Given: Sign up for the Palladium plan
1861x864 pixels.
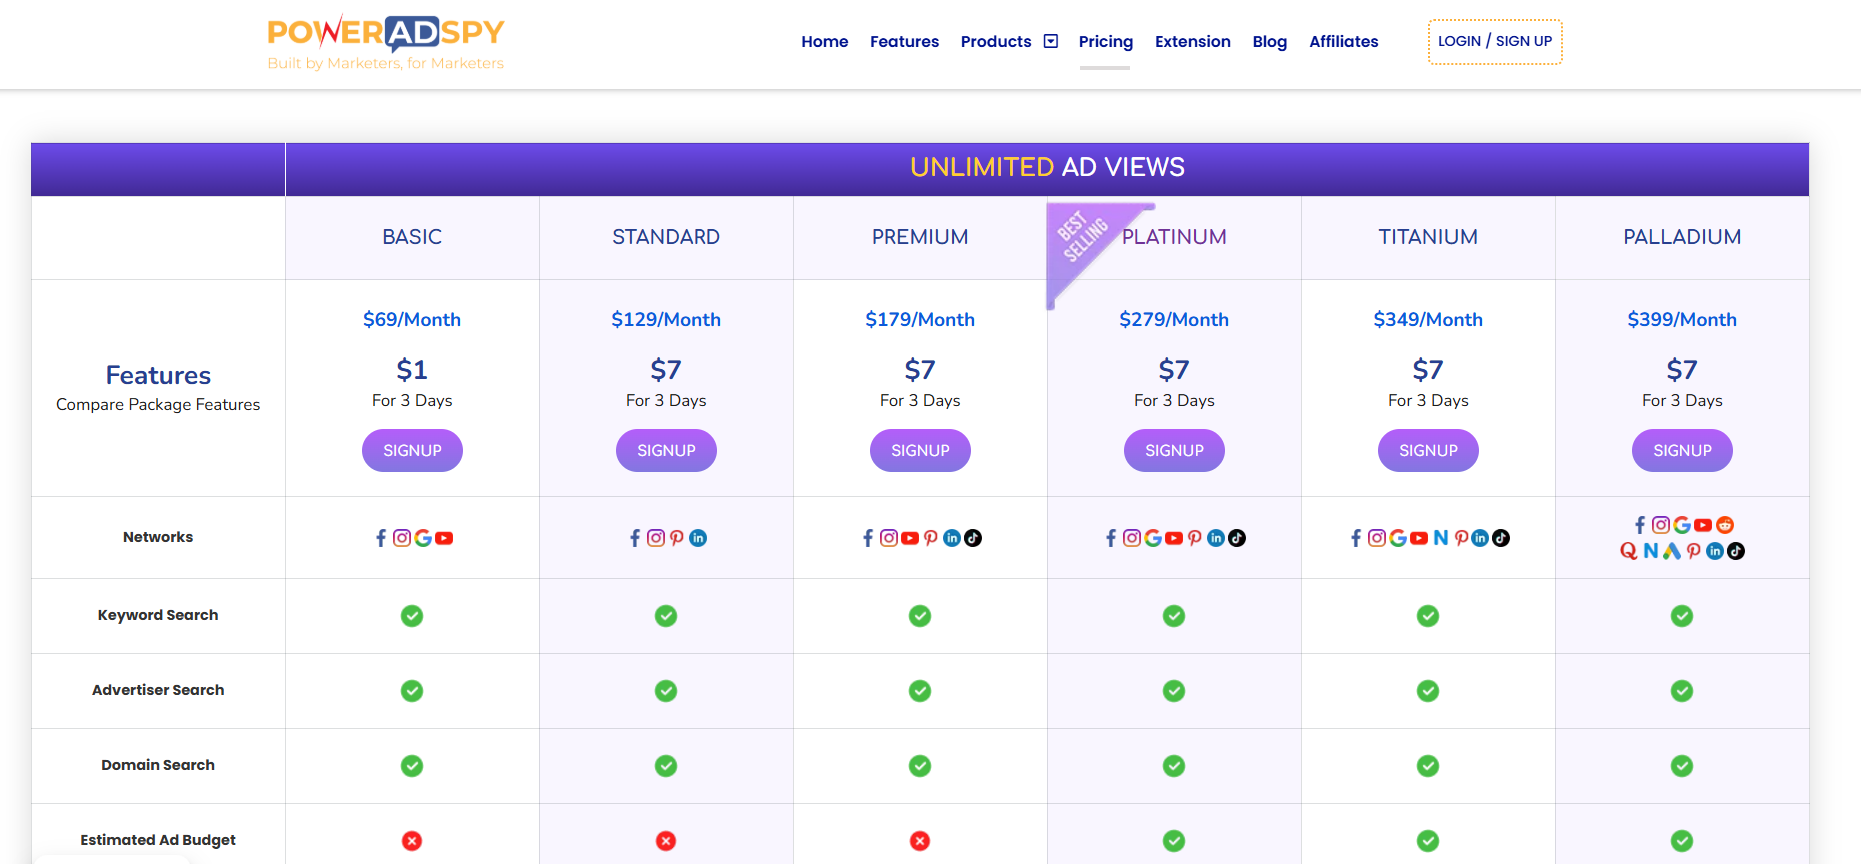Looking at the screenshot, I should coord(1682,450).
